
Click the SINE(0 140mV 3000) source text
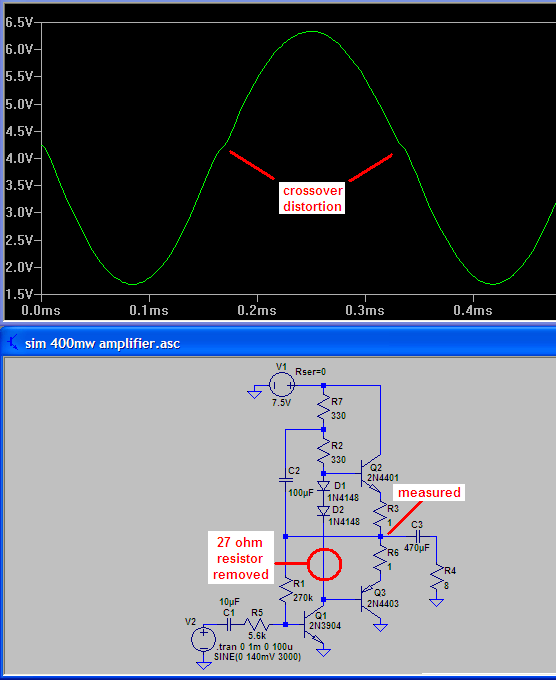click(257, 657)
